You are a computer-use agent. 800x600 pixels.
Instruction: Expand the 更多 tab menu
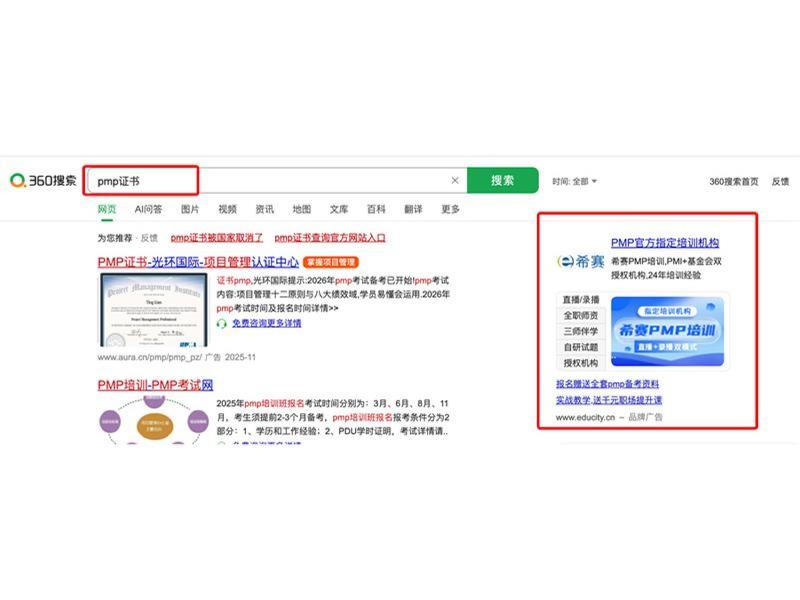click(451, 209)
